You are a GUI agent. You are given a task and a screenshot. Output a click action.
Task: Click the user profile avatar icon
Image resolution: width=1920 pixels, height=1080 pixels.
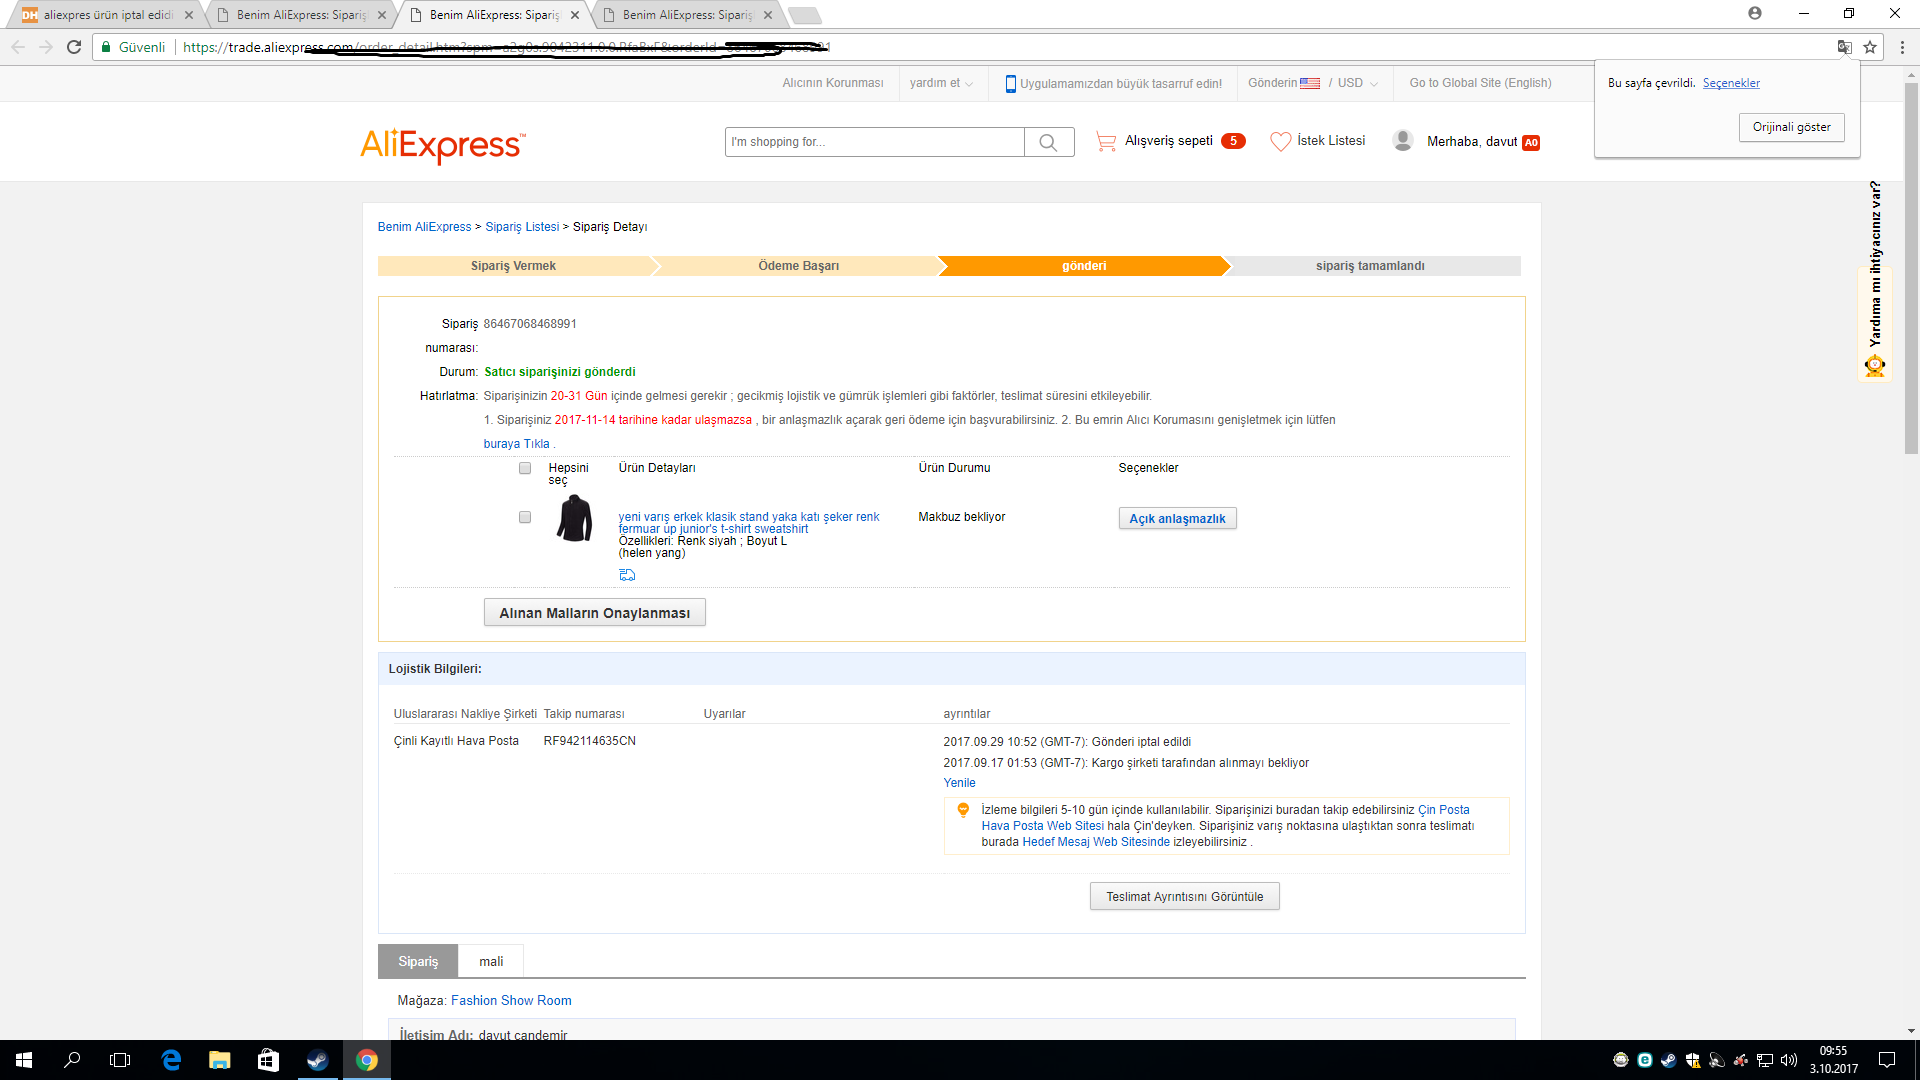[1403, 141]
